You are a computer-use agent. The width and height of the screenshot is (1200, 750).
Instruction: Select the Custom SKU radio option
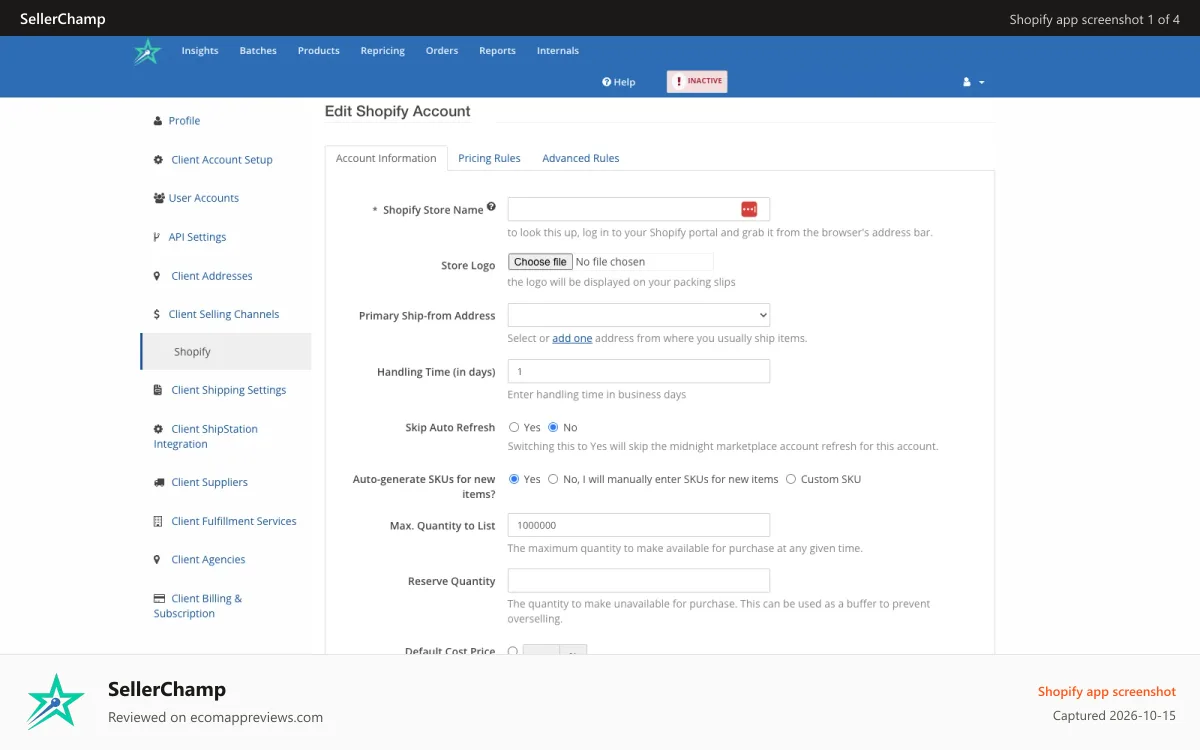[791, 479]
